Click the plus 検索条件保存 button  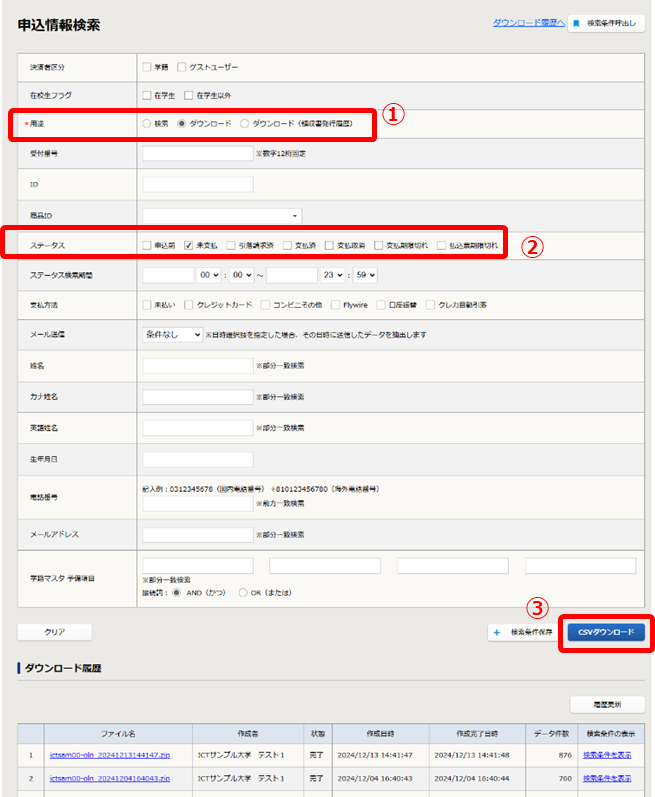coord(523,632)
